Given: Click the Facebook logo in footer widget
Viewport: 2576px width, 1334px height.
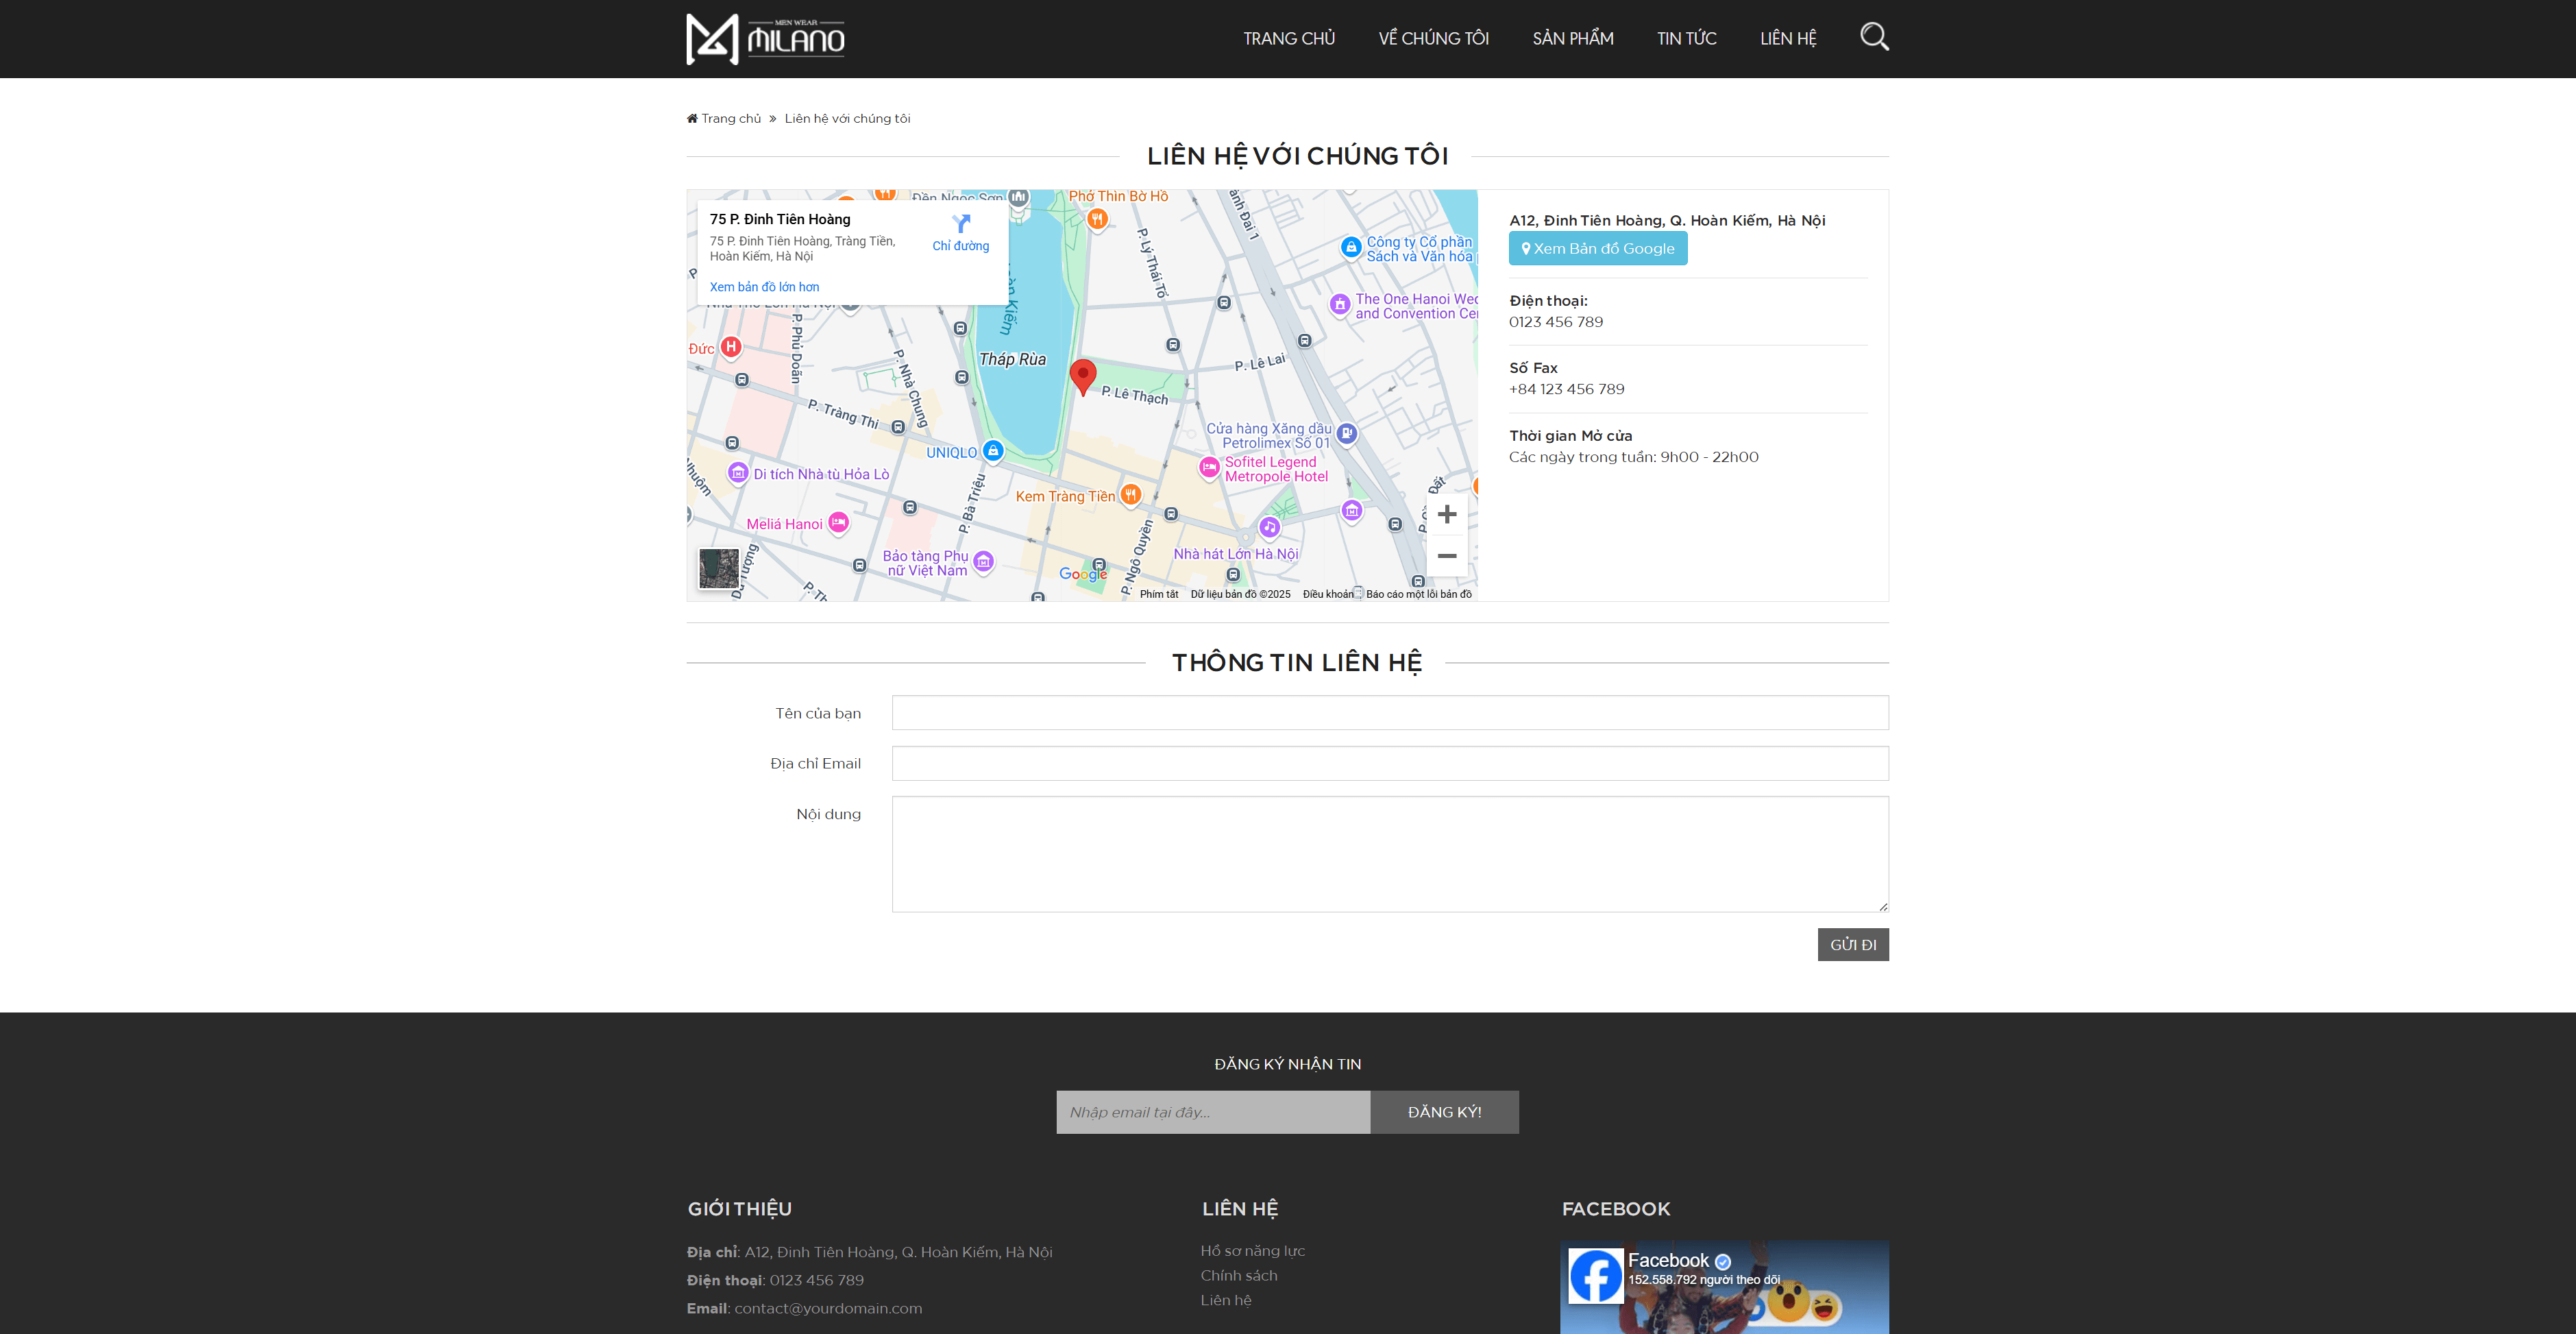Looking at the screenshot, I should coord(1595,1275).
